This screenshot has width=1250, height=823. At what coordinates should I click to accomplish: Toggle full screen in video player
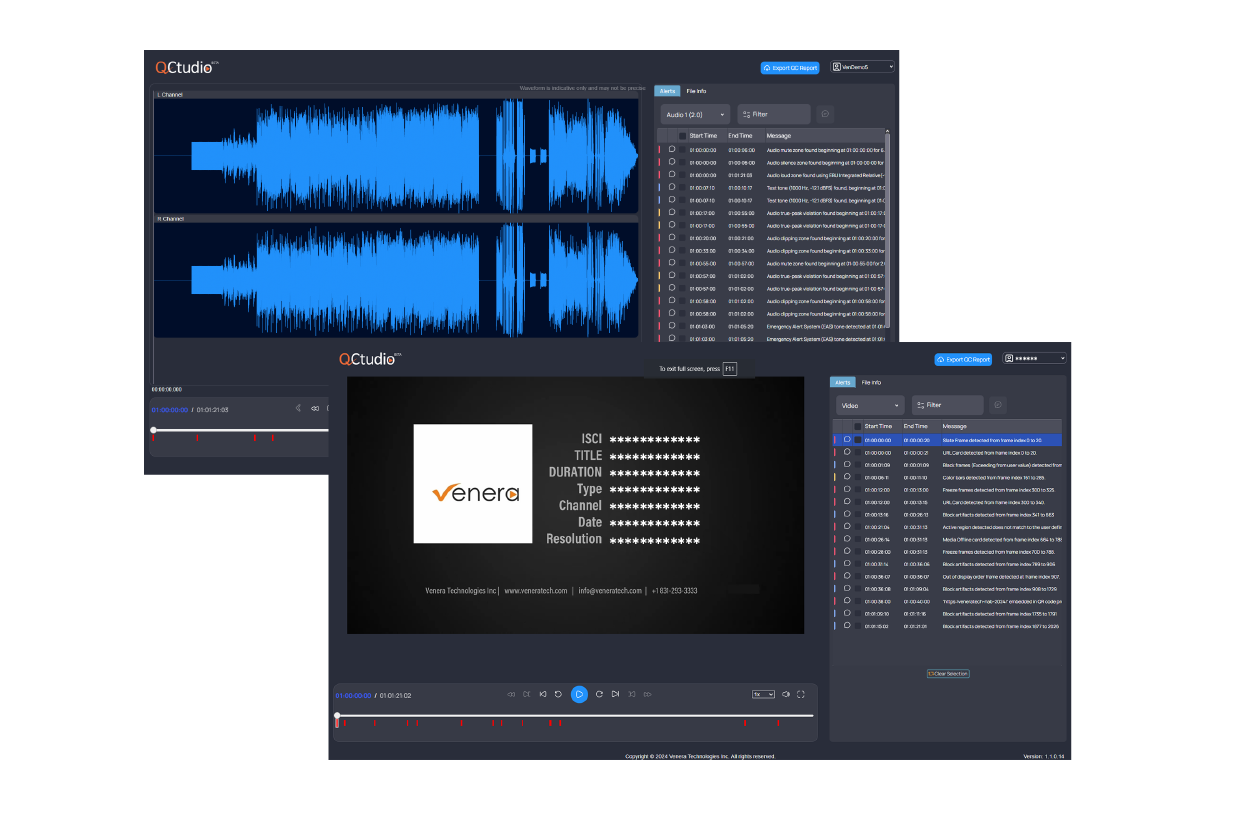pyautogui.click(x=801, y=694)
